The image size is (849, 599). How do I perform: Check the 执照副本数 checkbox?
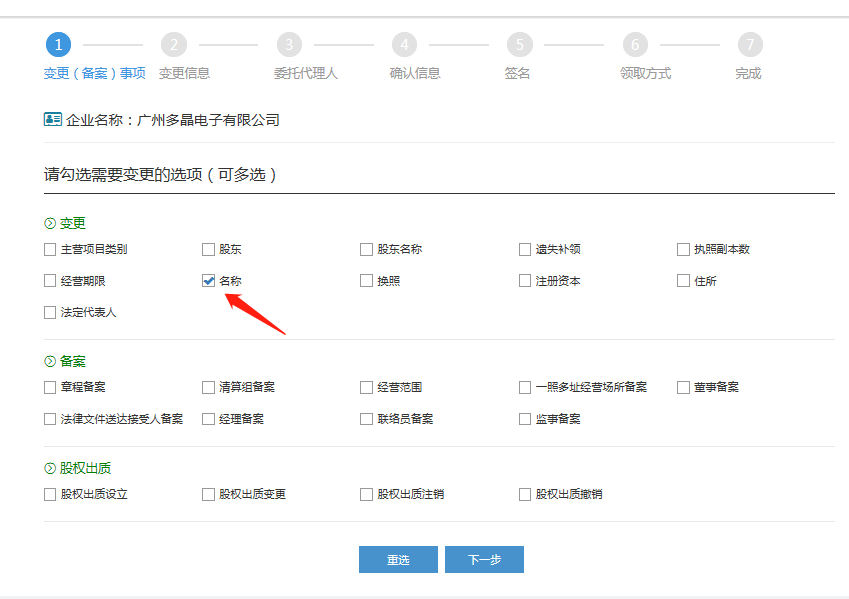(682, 249)
